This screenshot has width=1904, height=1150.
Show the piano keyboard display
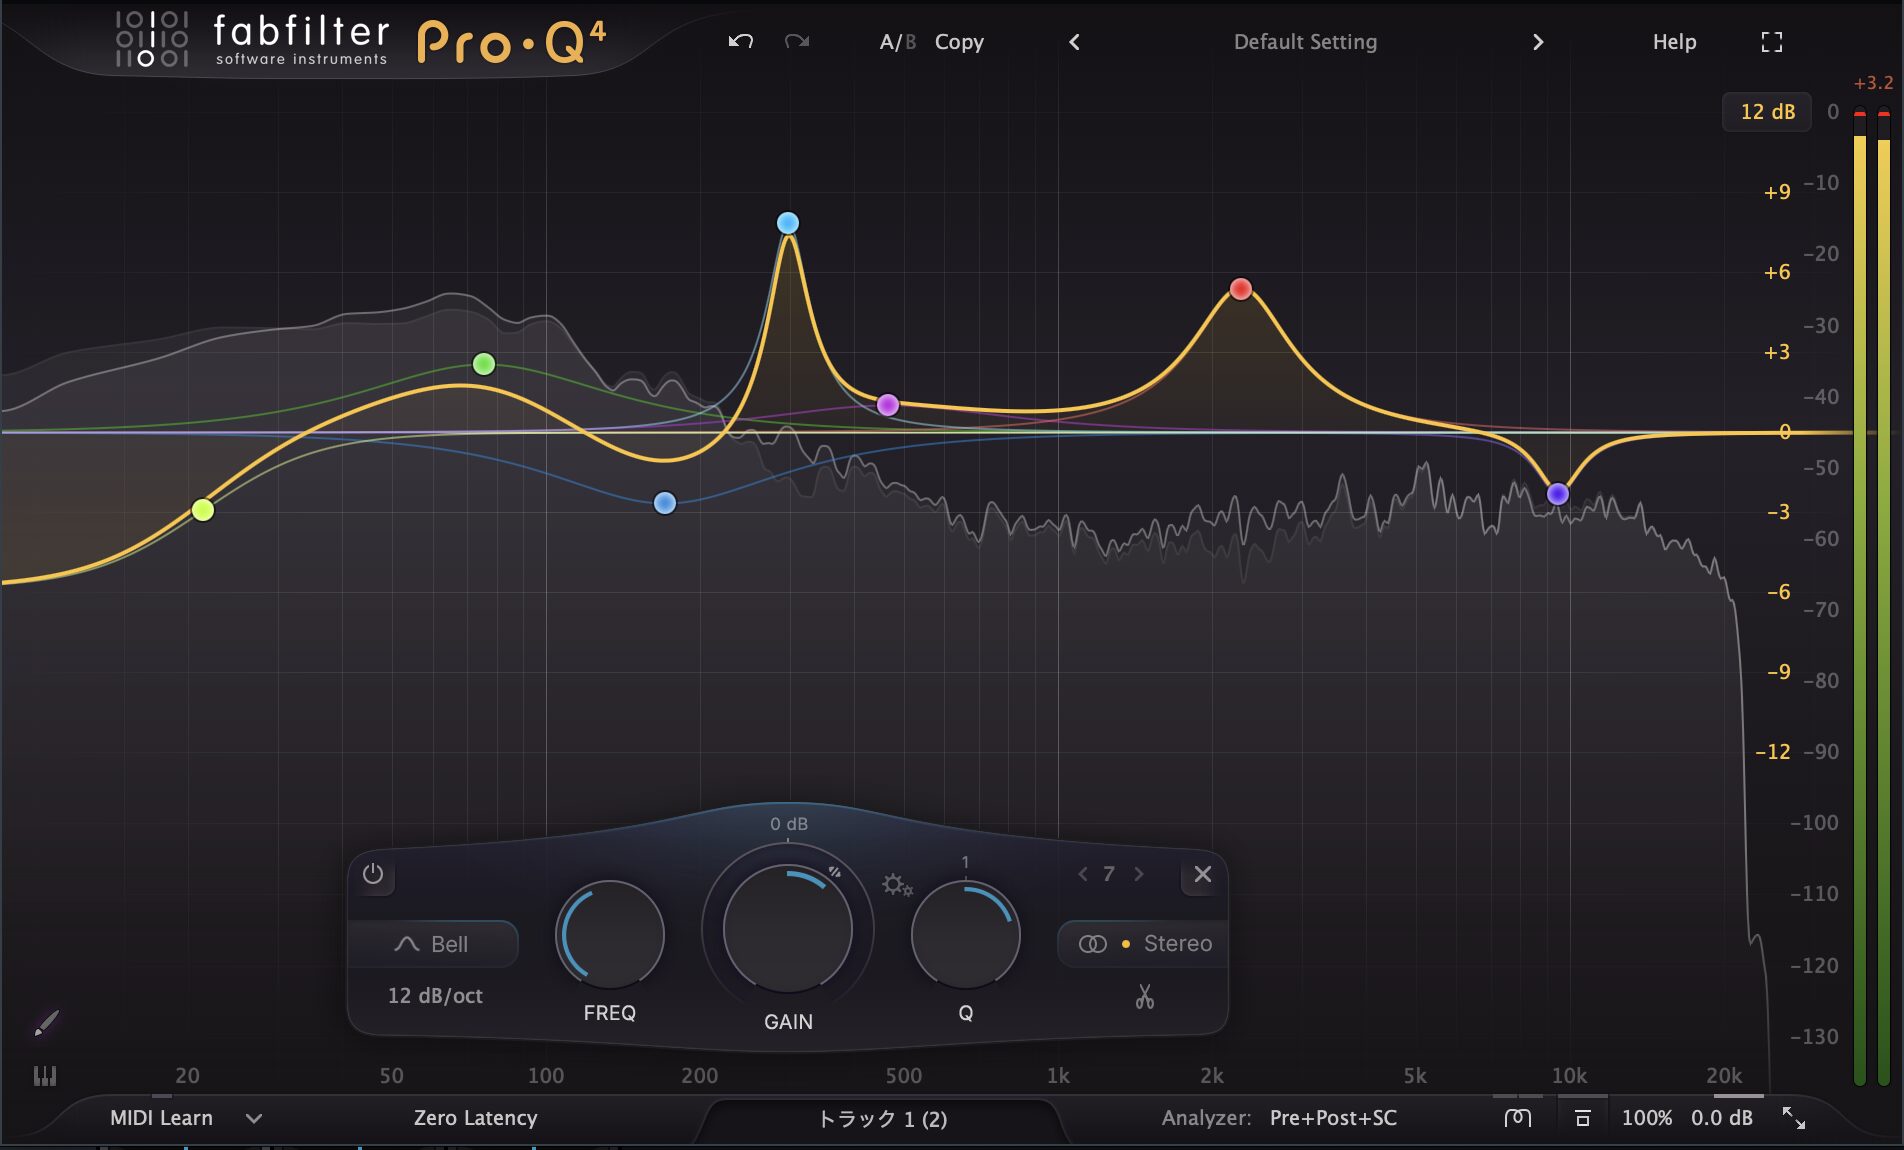click(x=45, y=1076)
